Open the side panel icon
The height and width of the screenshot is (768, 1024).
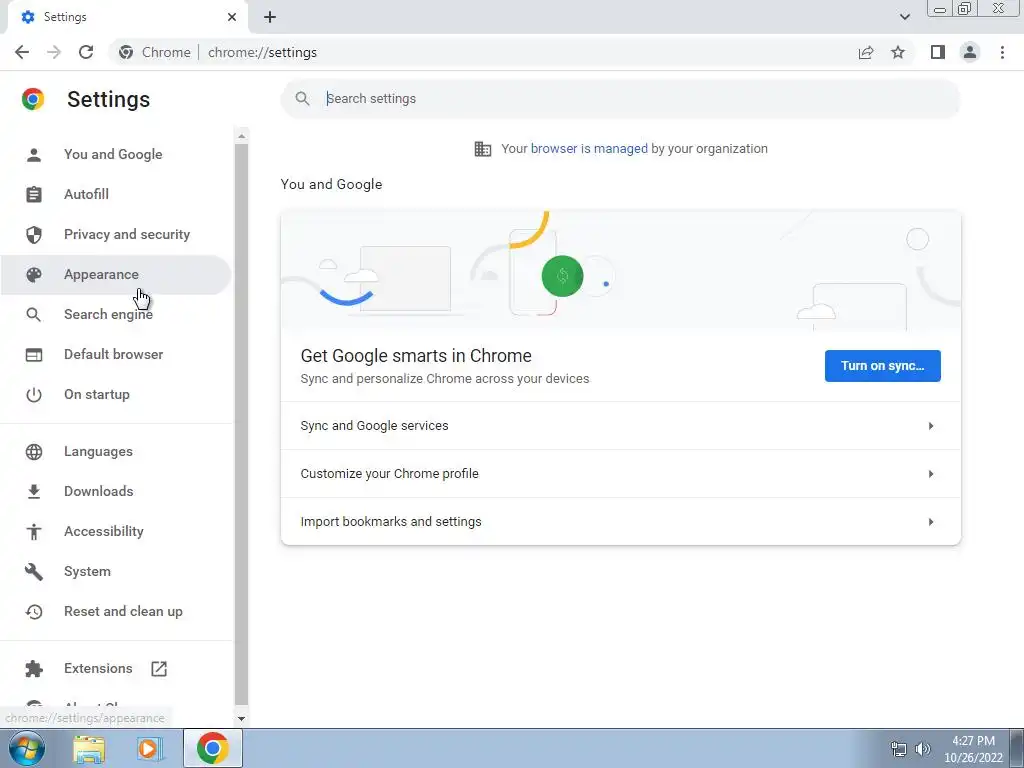tap(938, 52)
